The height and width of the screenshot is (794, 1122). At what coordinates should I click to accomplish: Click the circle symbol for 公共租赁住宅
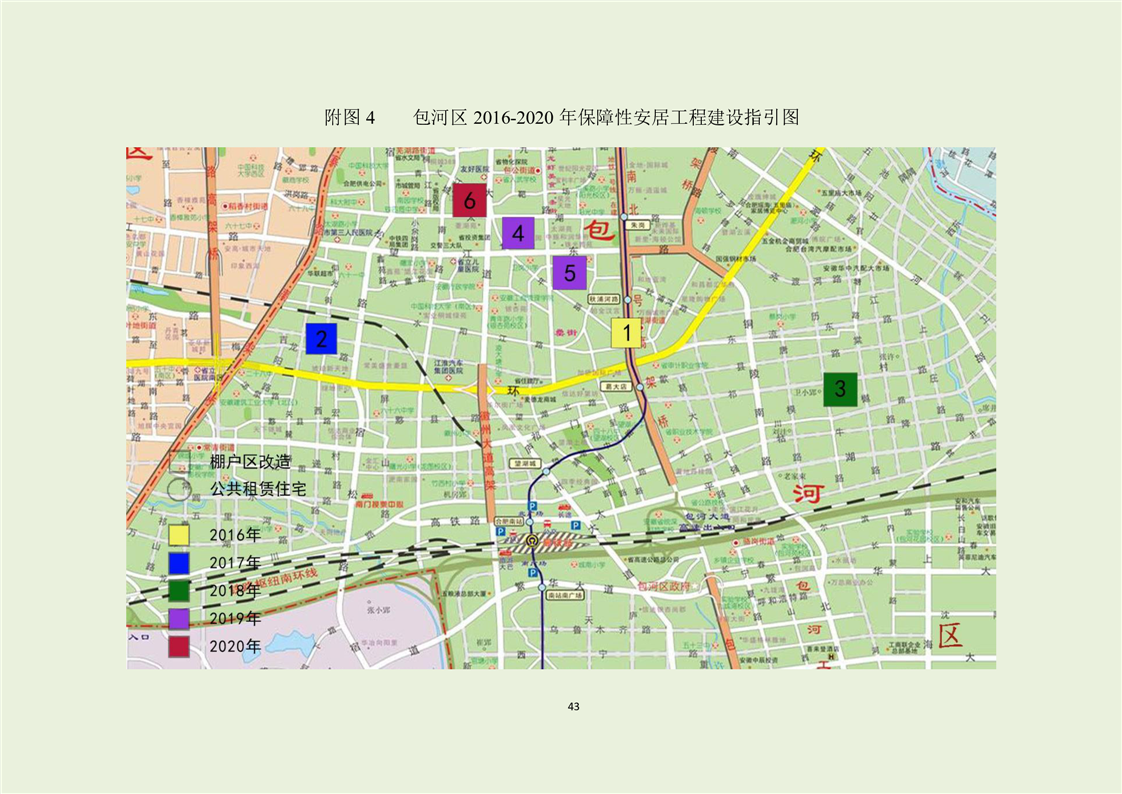[x=180, y=490]
